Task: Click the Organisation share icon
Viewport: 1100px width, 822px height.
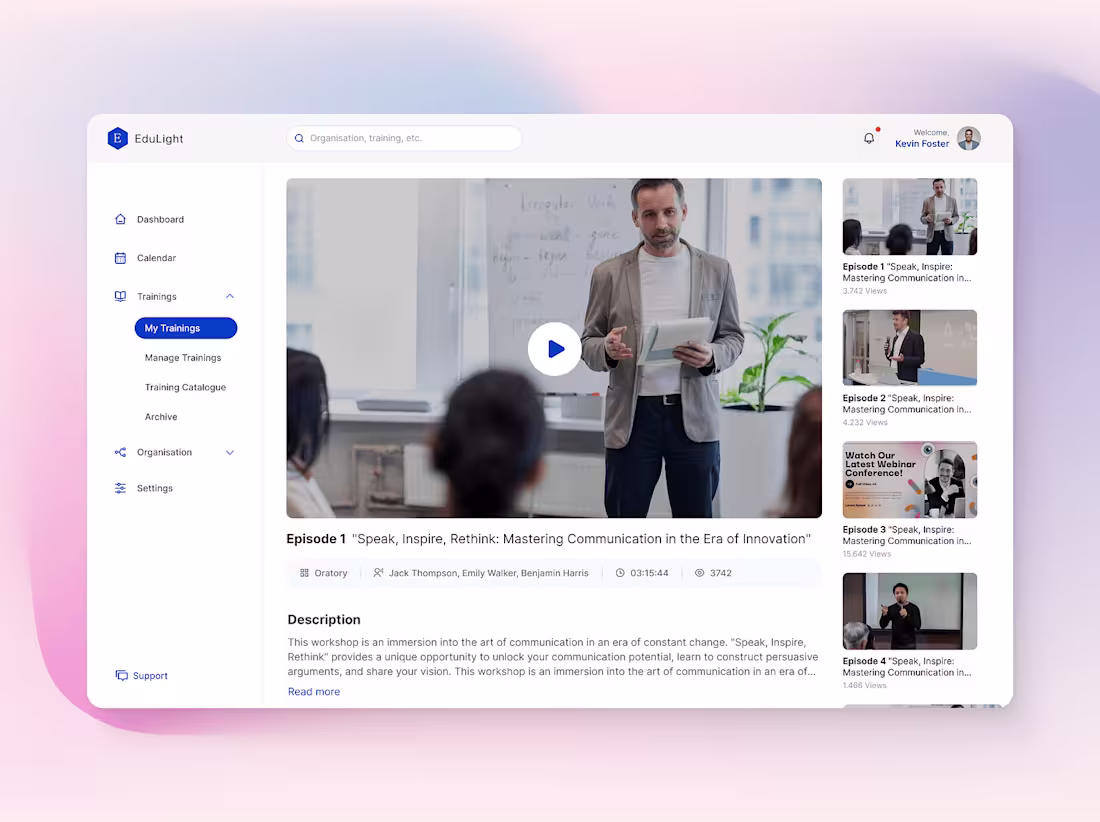Action: coord(120,452)
